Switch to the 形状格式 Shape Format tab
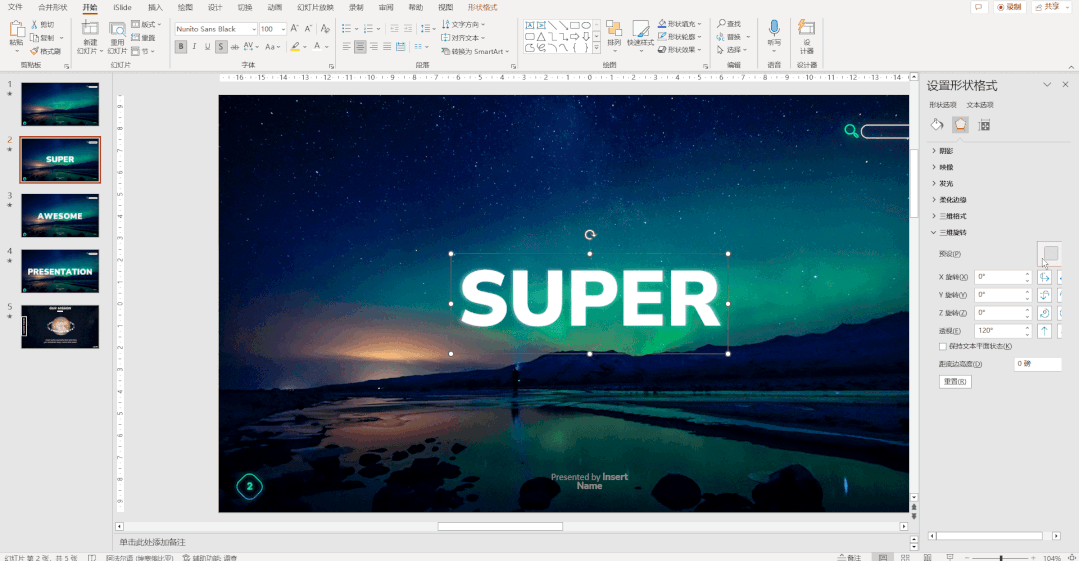This screenshot has width=1079, height=561. tap(482, 7)
